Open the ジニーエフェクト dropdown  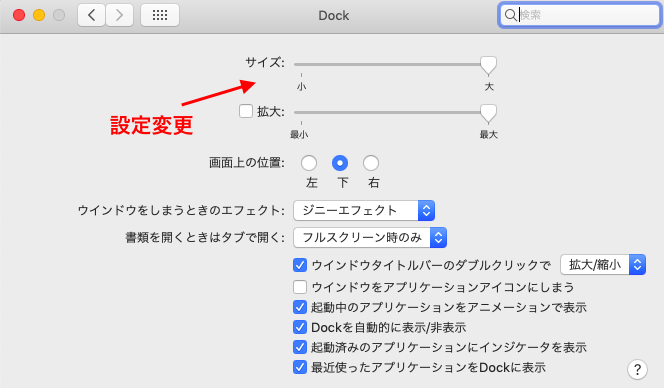click(x=364, y=211)
